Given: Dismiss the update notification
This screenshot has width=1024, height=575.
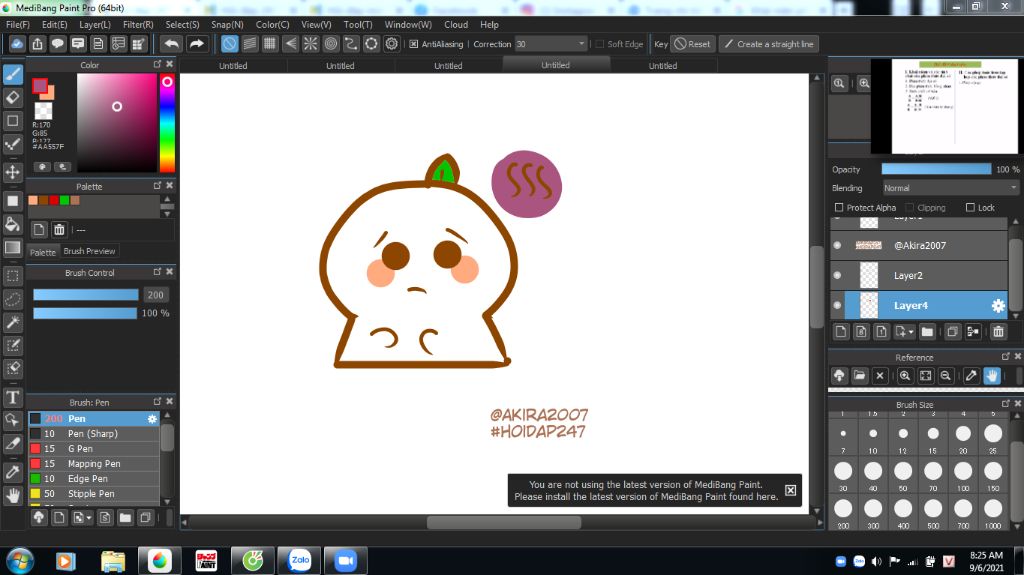Looking at the screenshot, I should 790,490.
